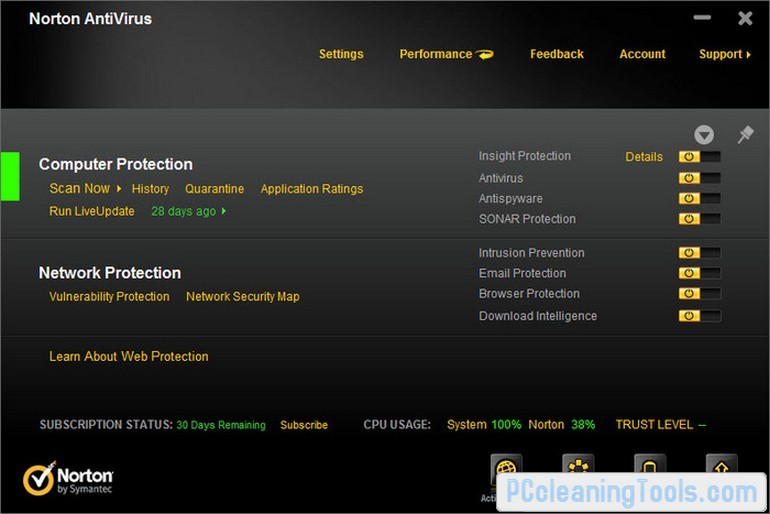
Task: Turn off the Antivirus switch
Action: point(700,178)
